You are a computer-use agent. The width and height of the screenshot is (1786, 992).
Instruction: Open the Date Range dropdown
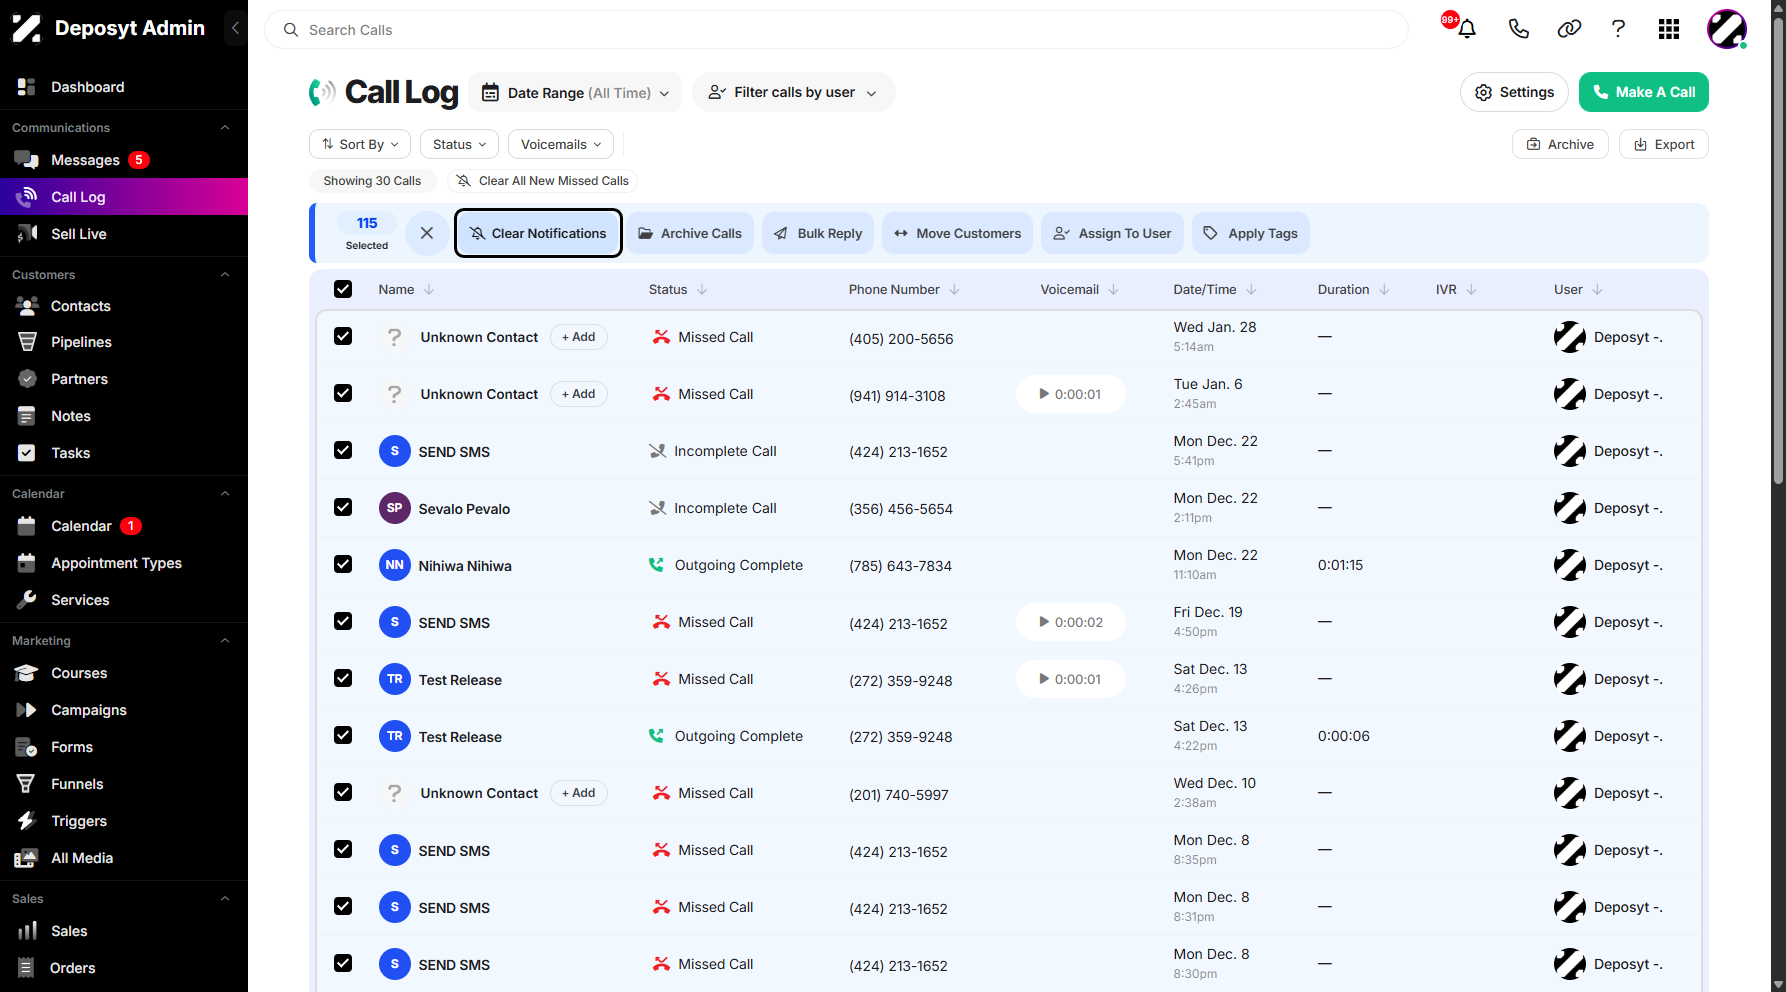coord(575,93)
